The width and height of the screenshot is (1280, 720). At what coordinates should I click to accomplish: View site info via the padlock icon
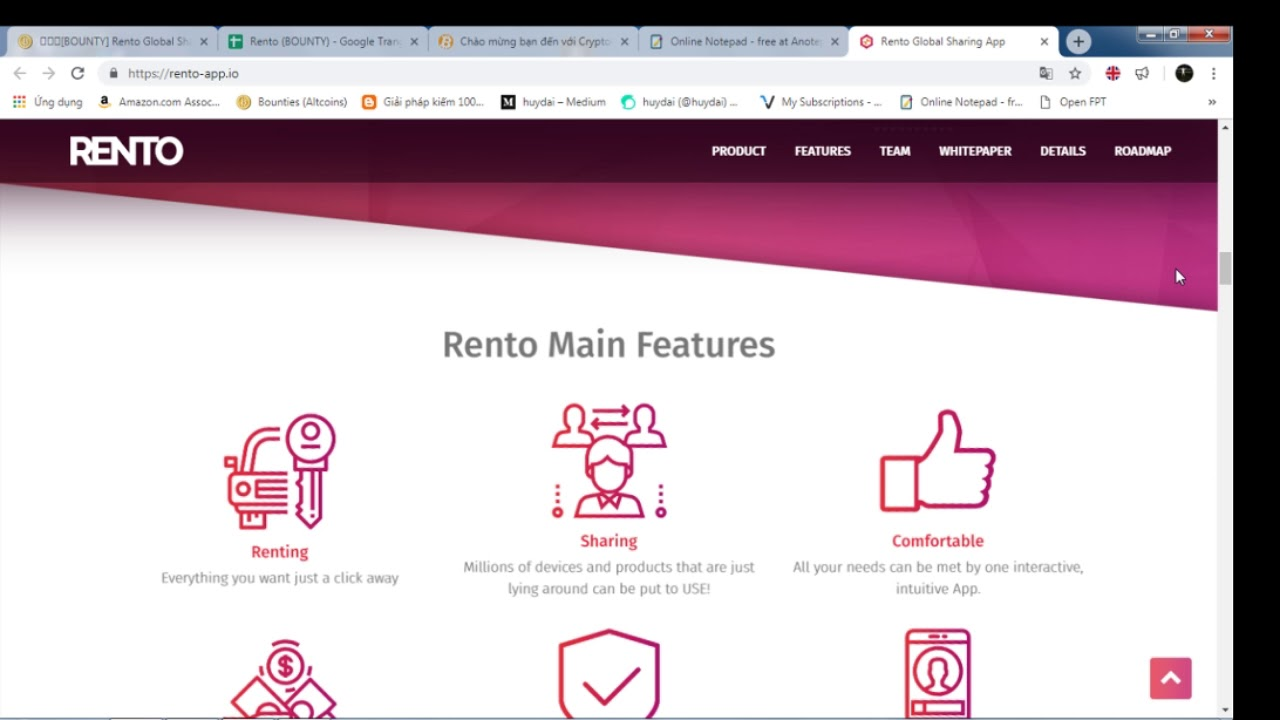pos(113,73)
